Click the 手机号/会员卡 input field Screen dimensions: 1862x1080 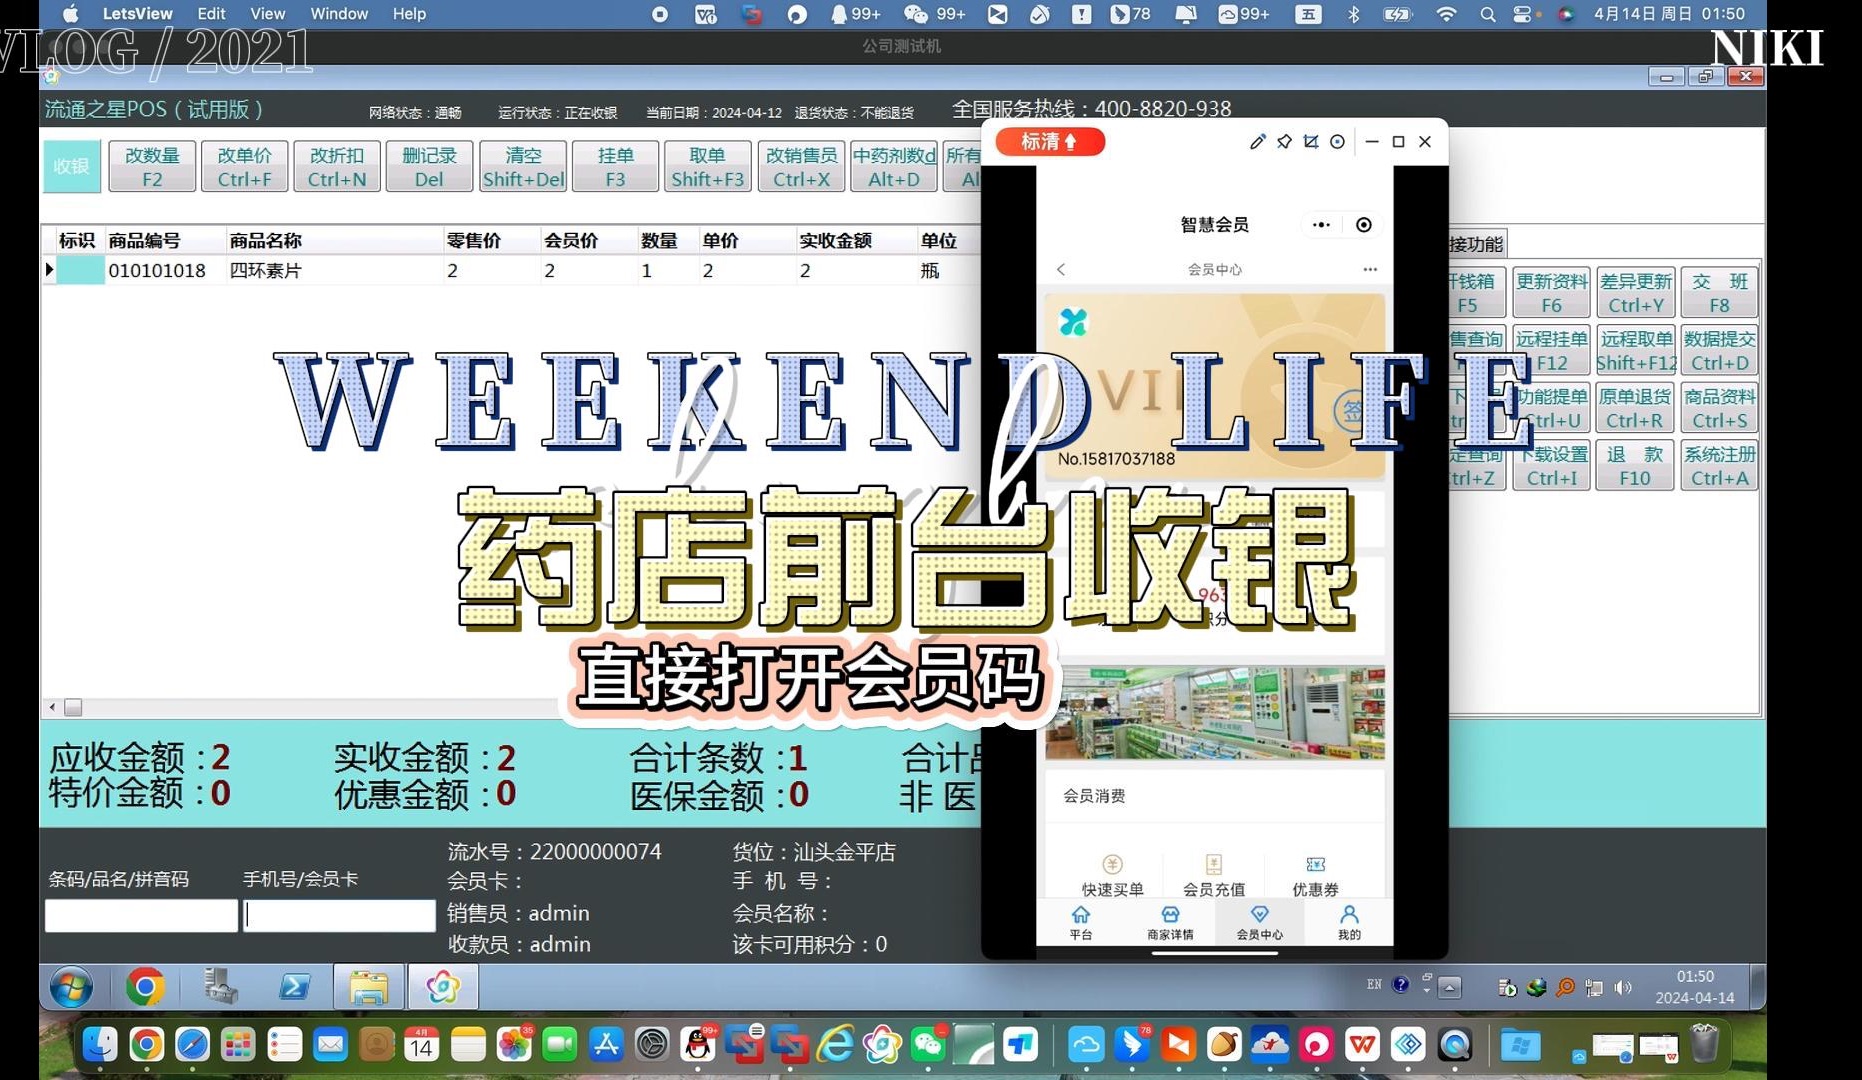[339, 915]
